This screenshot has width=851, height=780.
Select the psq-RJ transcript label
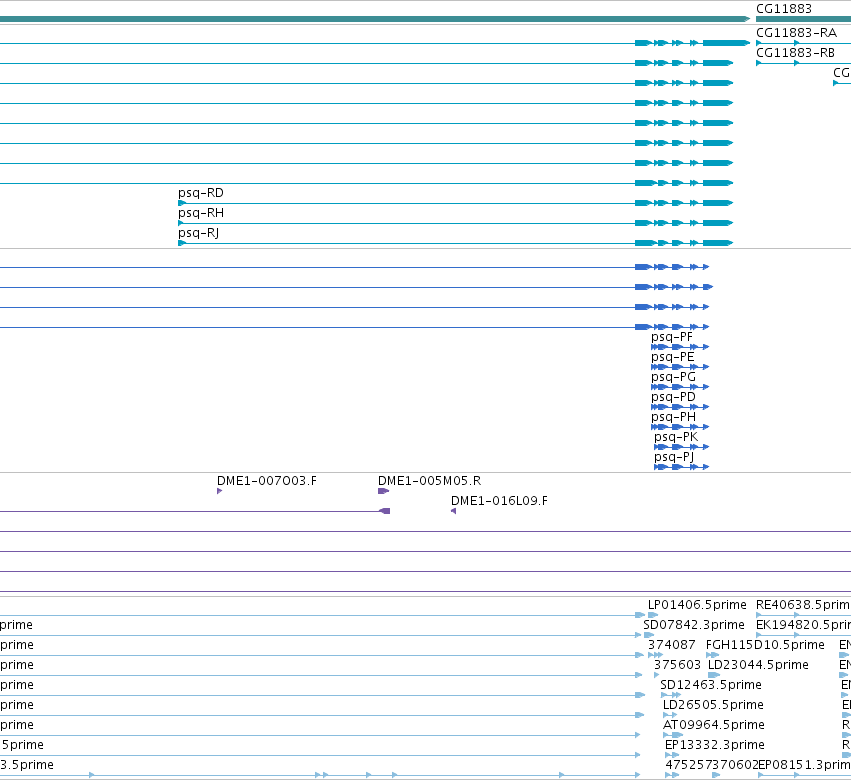point(199,233)
